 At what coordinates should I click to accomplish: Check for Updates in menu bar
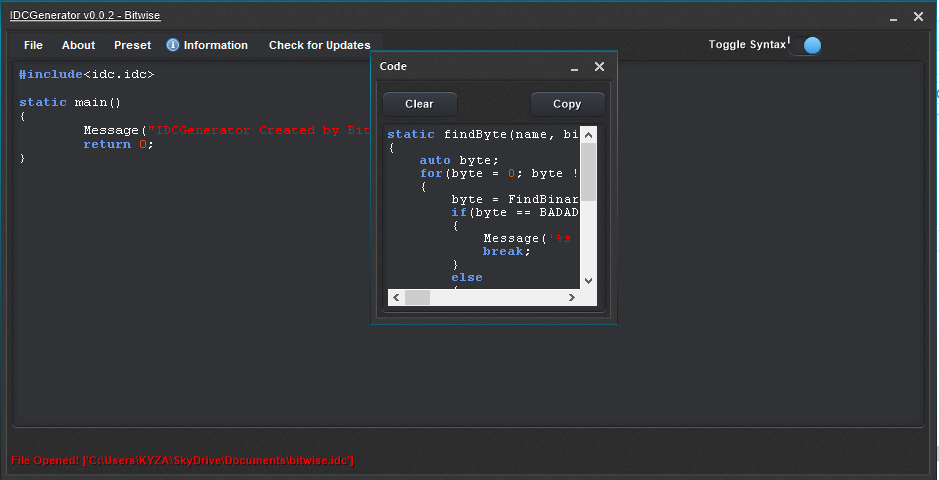[319, 45]
